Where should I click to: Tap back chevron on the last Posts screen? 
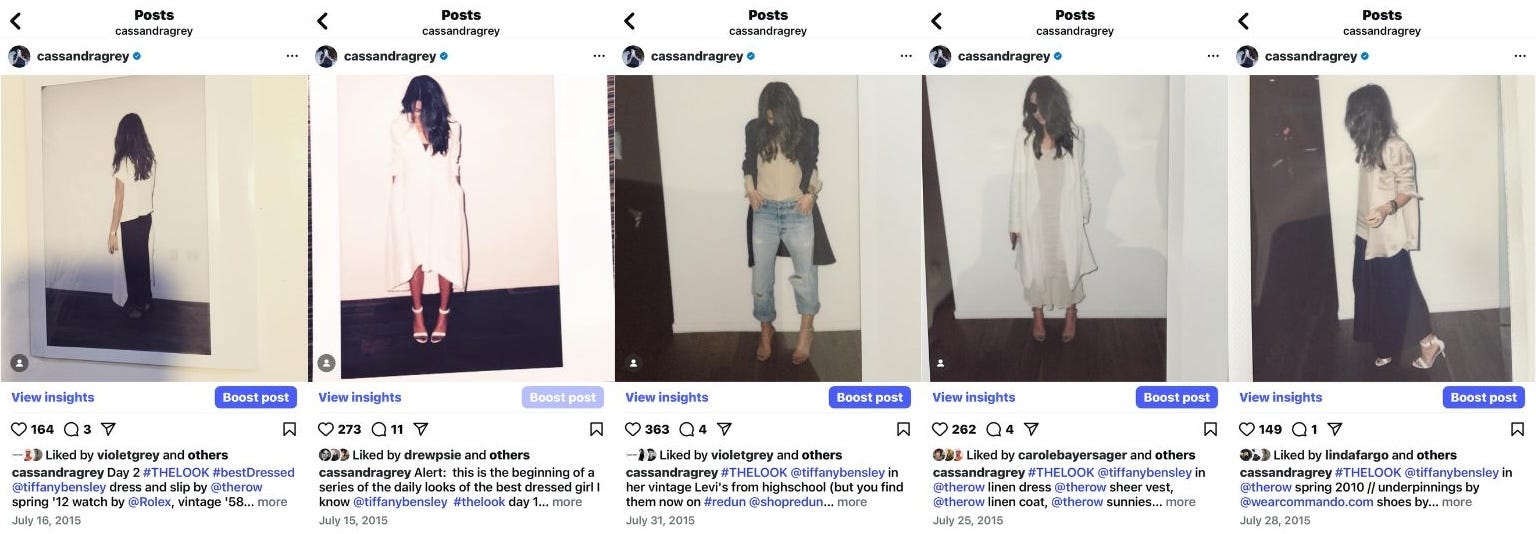(x=1243, y=21)
